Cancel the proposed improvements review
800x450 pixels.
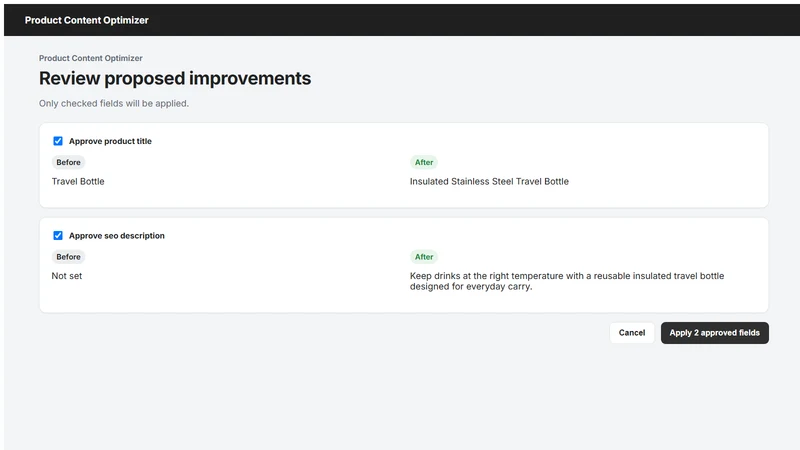coord(632,333)
